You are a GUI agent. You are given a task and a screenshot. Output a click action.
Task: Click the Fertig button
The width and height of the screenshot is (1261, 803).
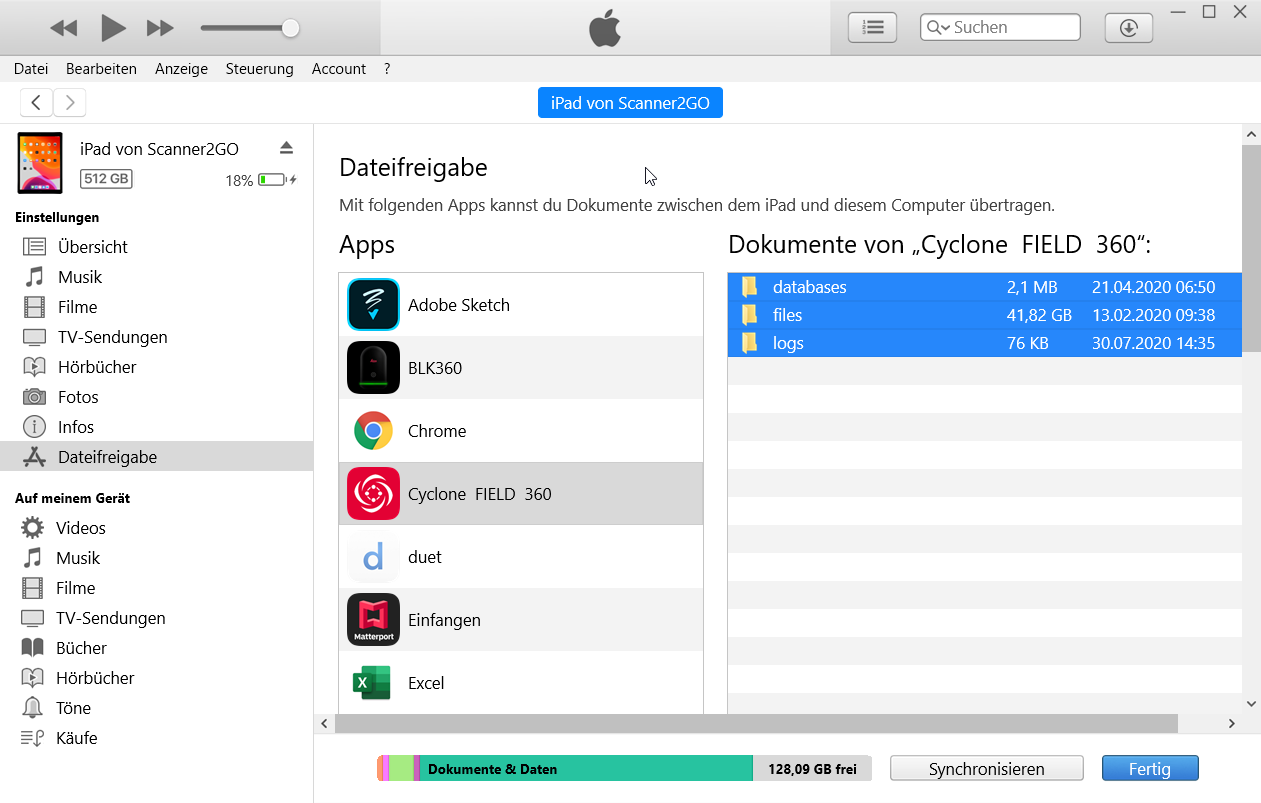coord(1150,769)
